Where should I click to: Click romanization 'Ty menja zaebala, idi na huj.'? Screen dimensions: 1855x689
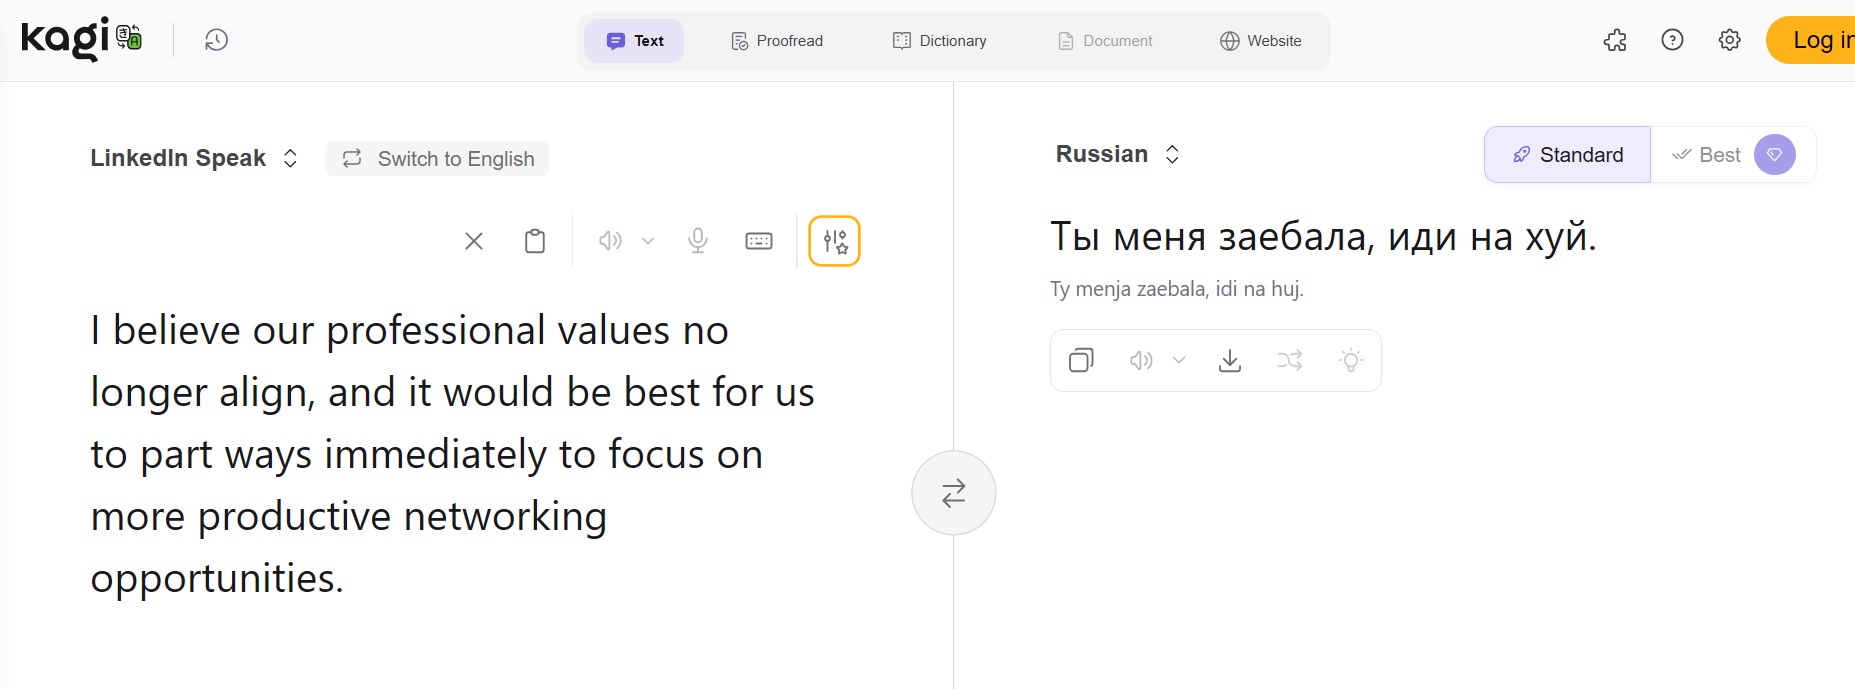pos(1177,289)
